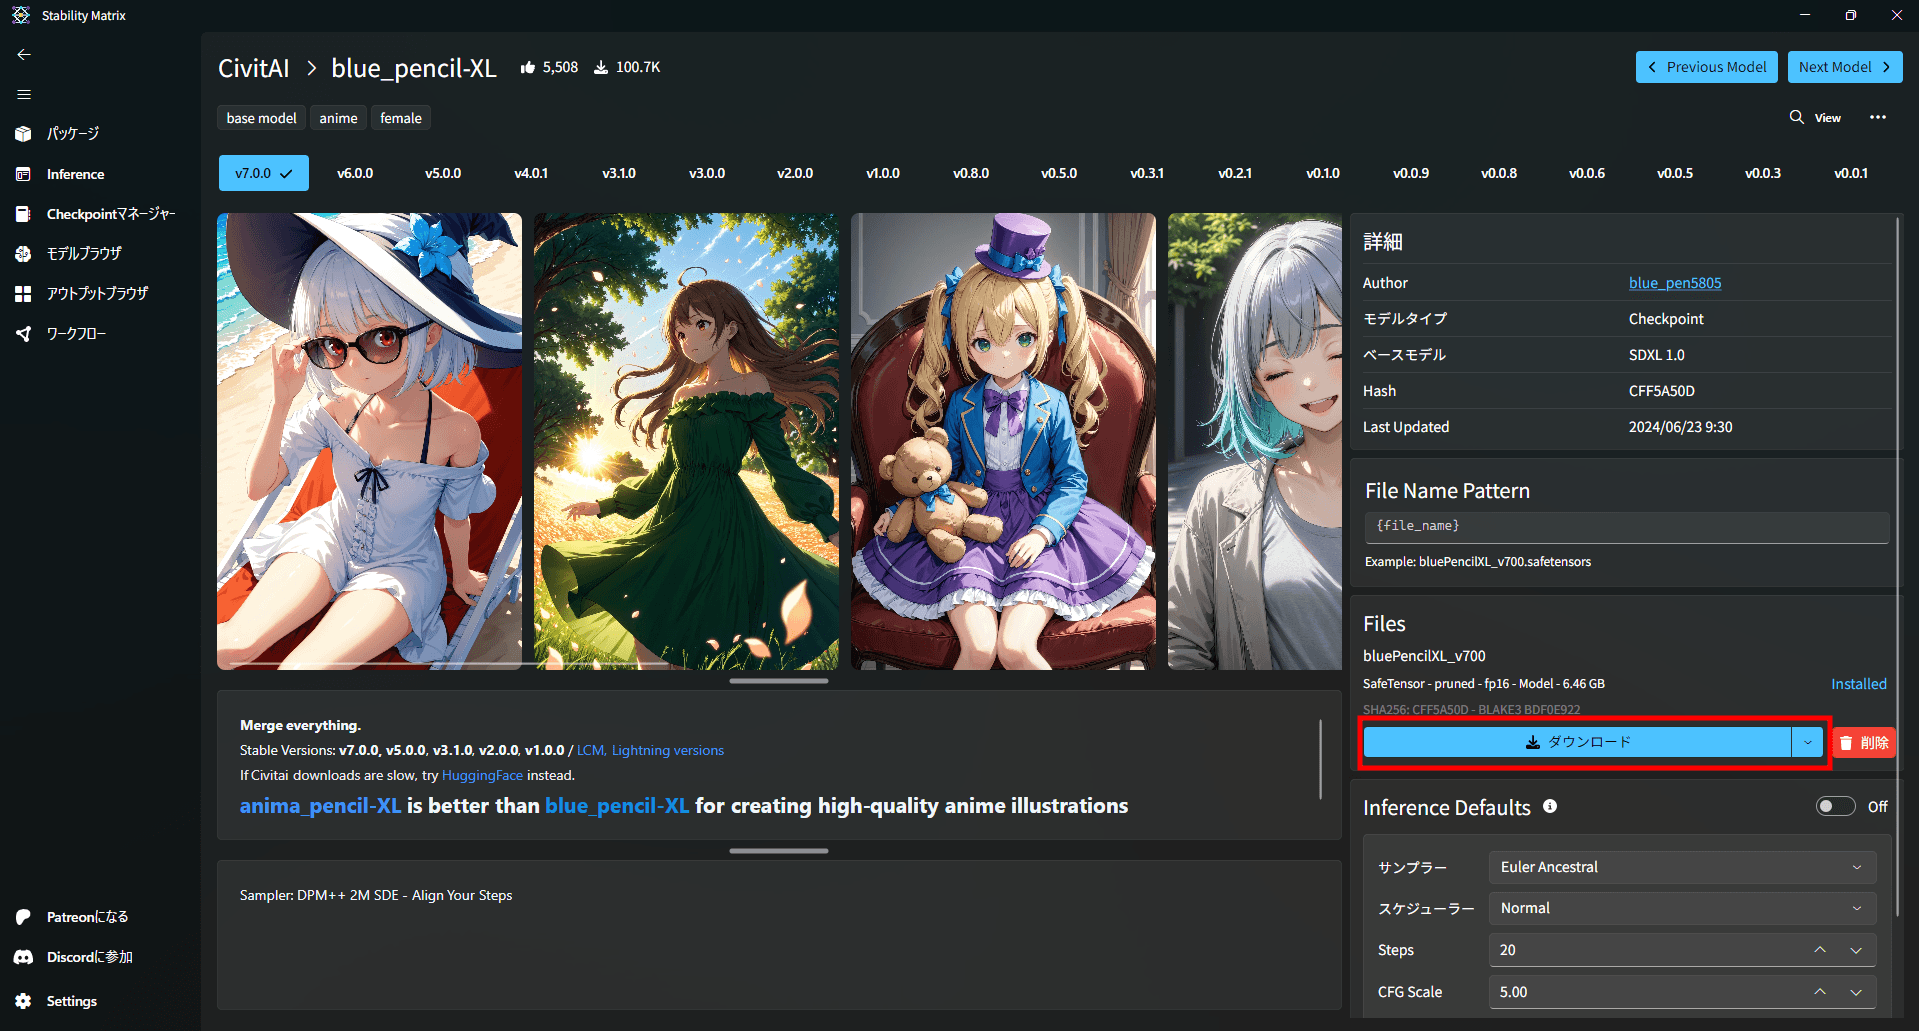Select the v6.0.0 version tab
Screen dimensions: 1919x1031
355,173
